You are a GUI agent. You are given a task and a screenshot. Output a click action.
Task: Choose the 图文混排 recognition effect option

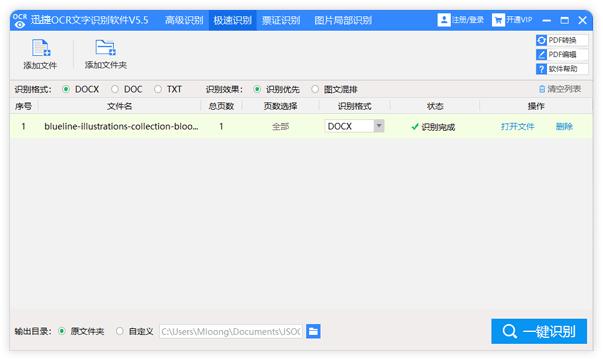pos(315,89)
